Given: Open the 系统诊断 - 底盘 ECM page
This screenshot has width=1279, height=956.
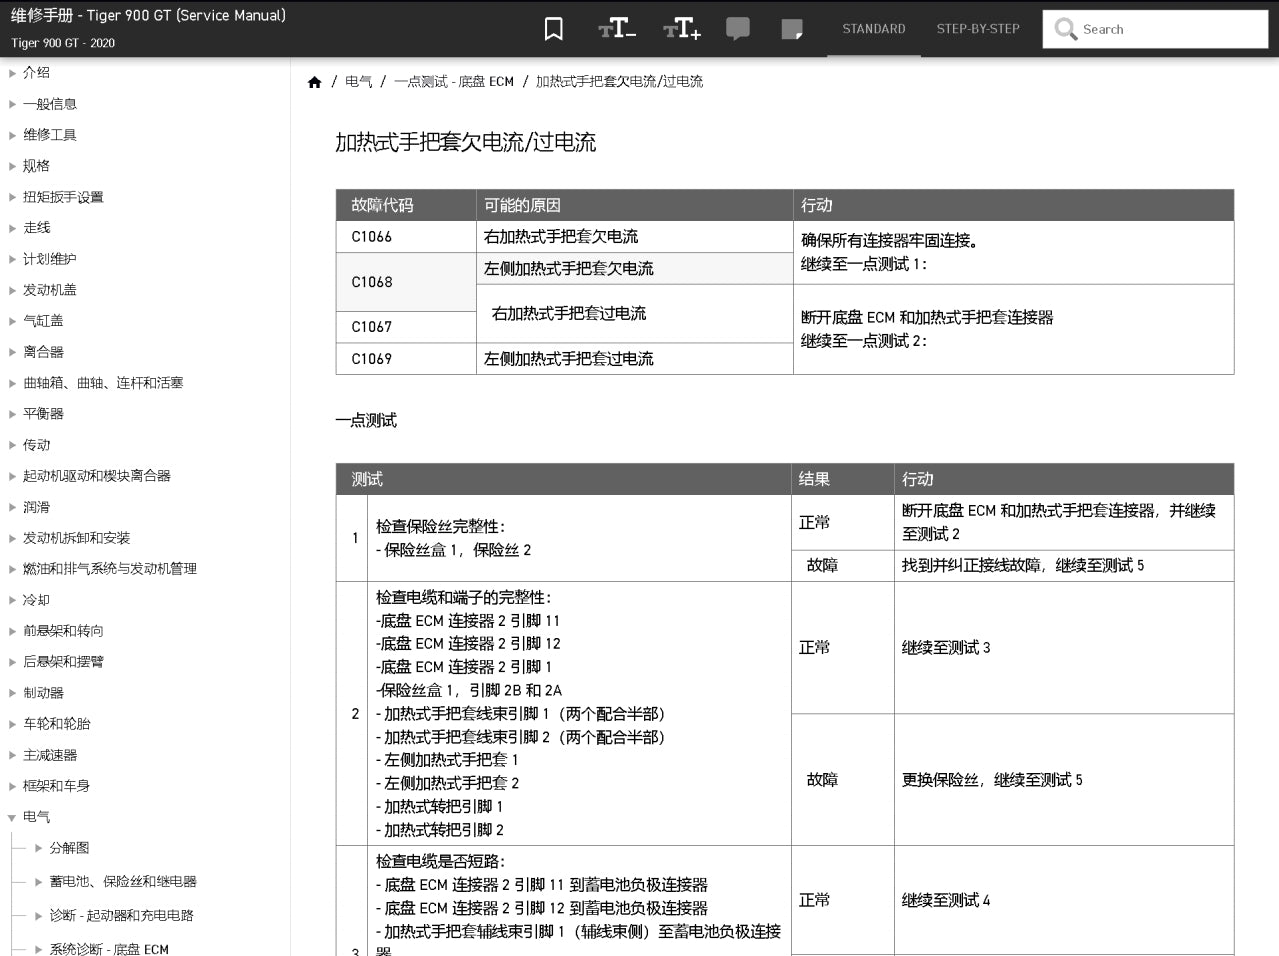Looking at the screenshot, I should click(111, 948).
